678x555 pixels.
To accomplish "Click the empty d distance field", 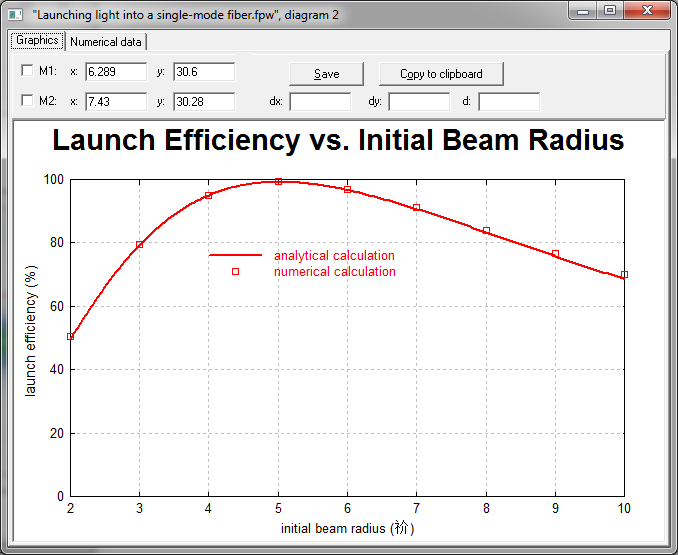I will click(509, 102).
